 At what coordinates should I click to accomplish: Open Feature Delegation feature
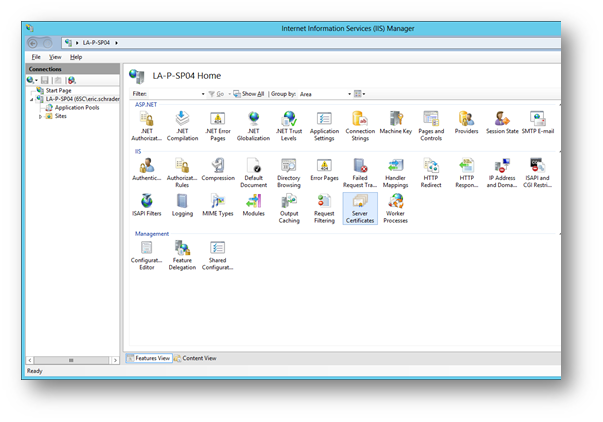point(182,255)
